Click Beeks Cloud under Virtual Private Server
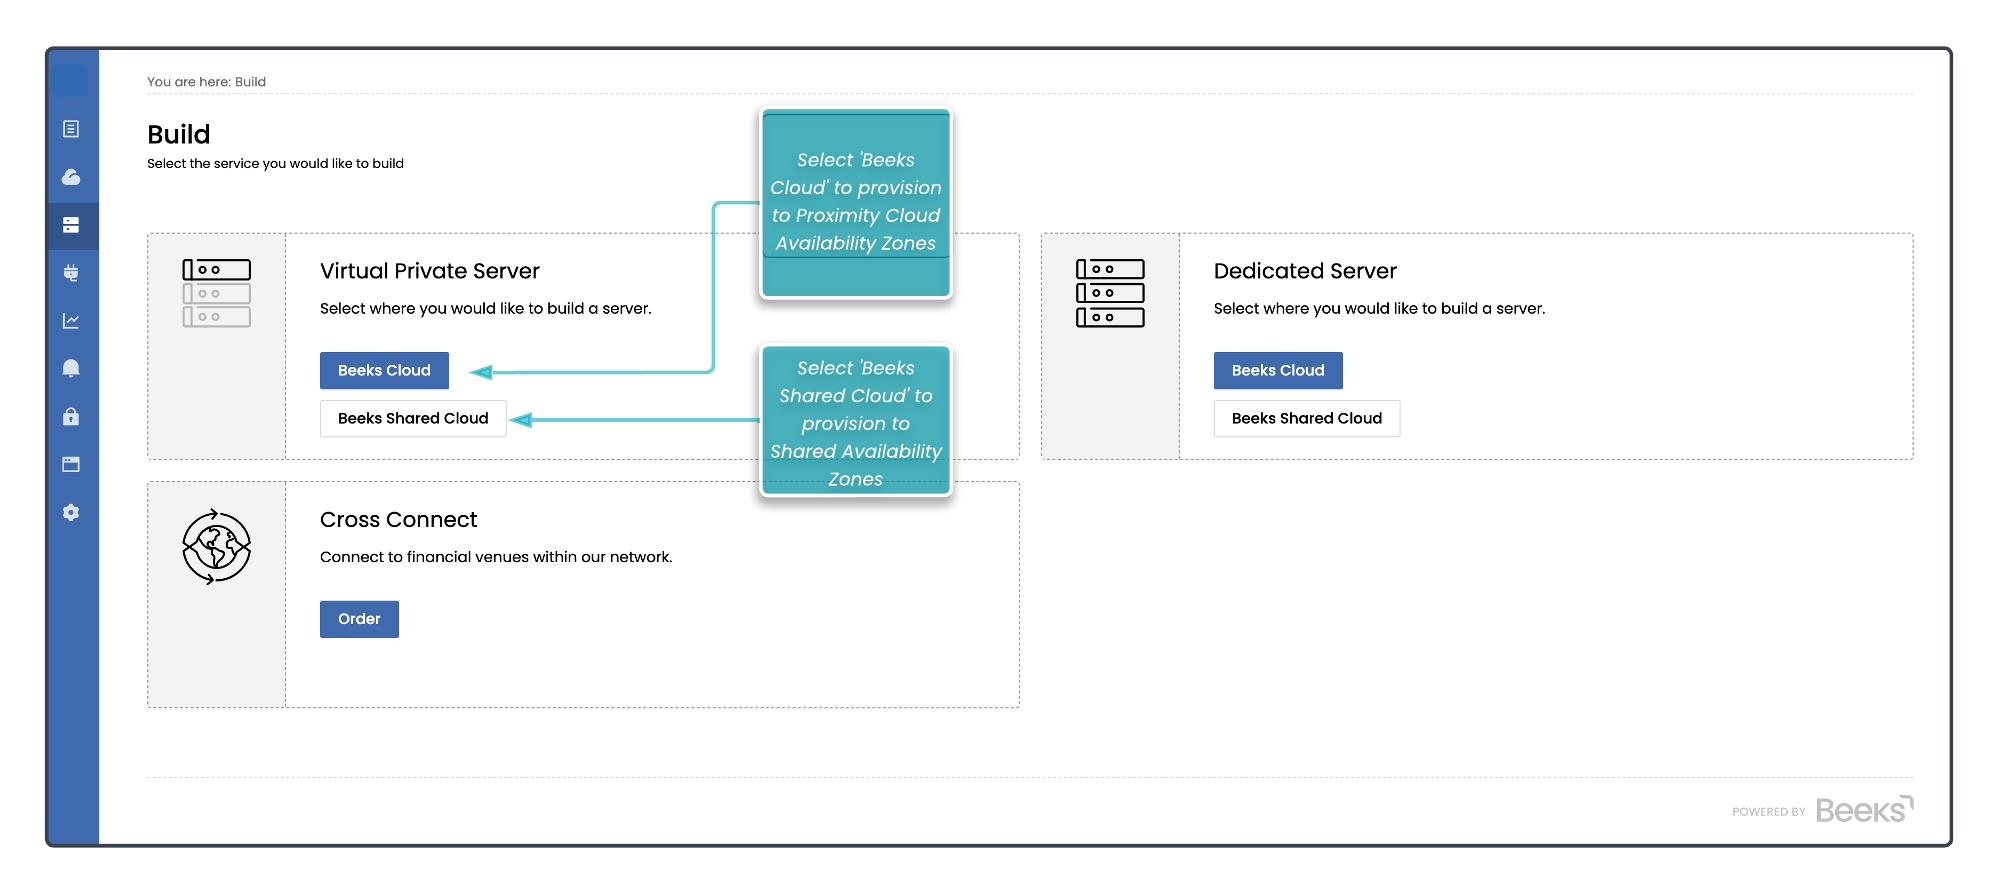This screenshot has width=2000, height=893. (384, 370)
